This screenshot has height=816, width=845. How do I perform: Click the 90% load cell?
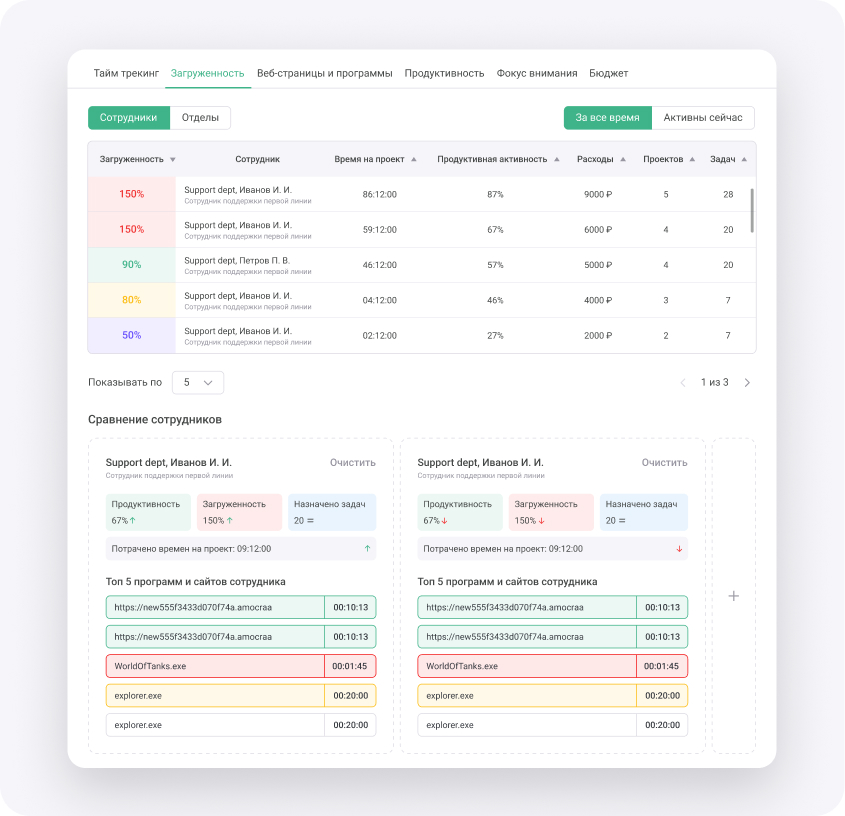pos(131,265)
